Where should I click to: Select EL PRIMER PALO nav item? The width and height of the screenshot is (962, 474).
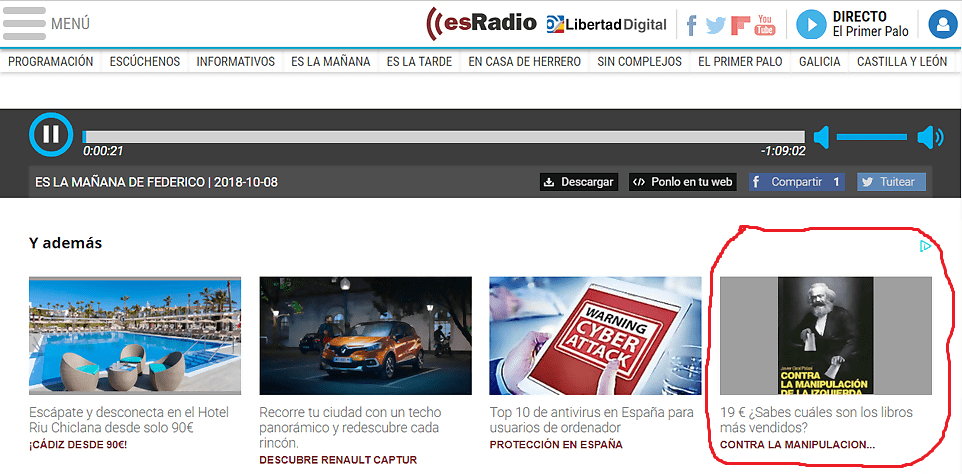point(741,61)
